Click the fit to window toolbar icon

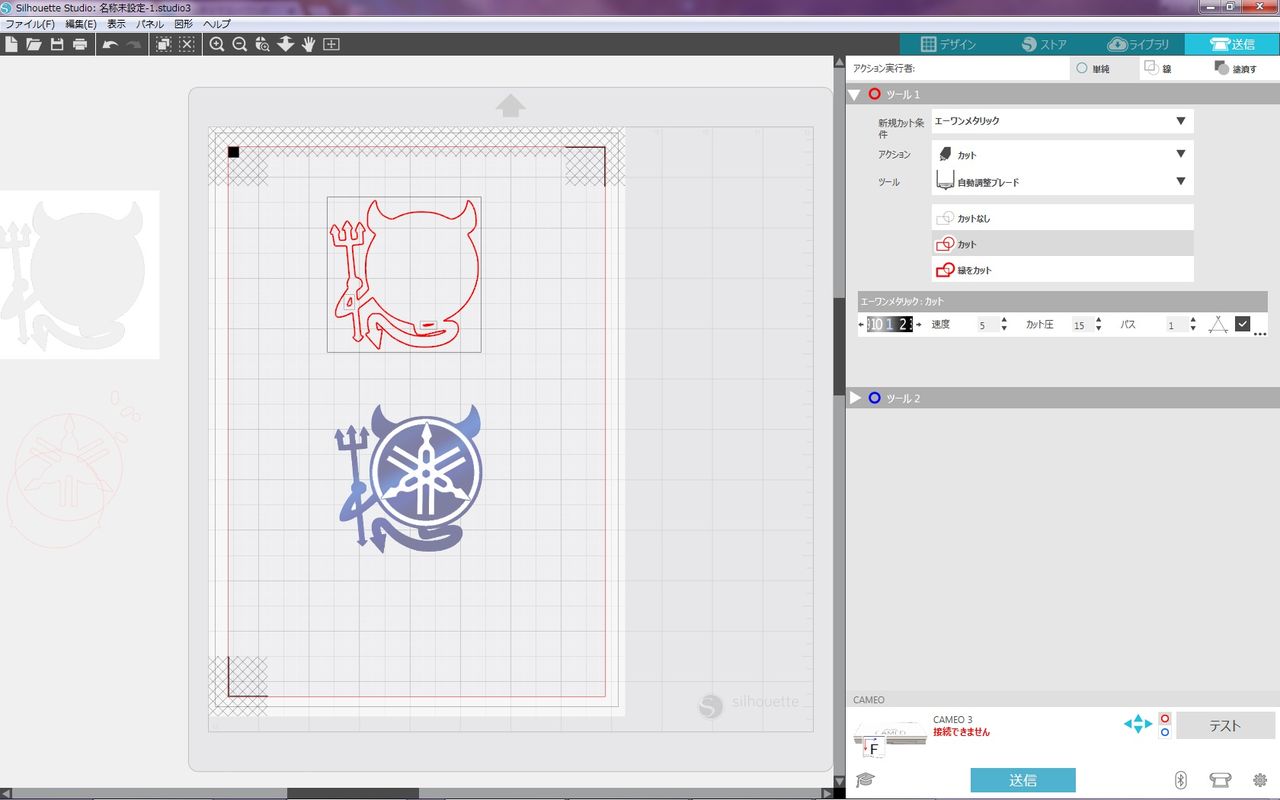pos(332,44)
